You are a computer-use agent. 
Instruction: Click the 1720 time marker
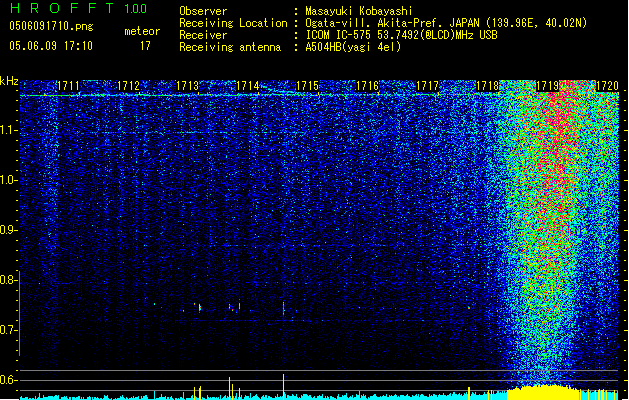(607, 86)
